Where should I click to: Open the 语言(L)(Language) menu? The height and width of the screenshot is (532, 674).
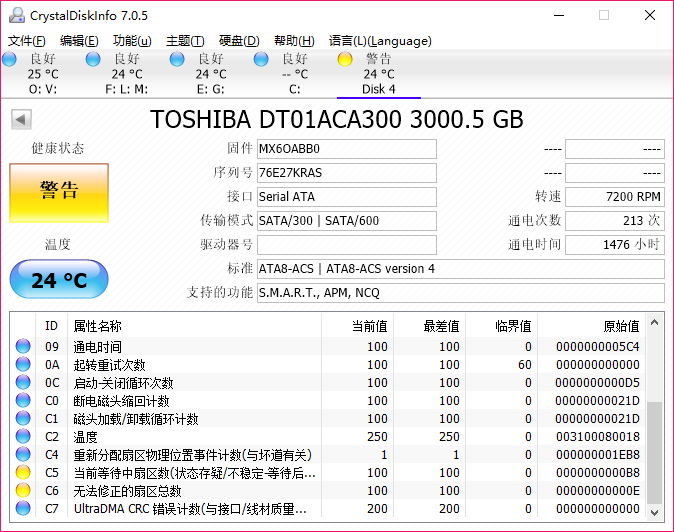(380, 41)
